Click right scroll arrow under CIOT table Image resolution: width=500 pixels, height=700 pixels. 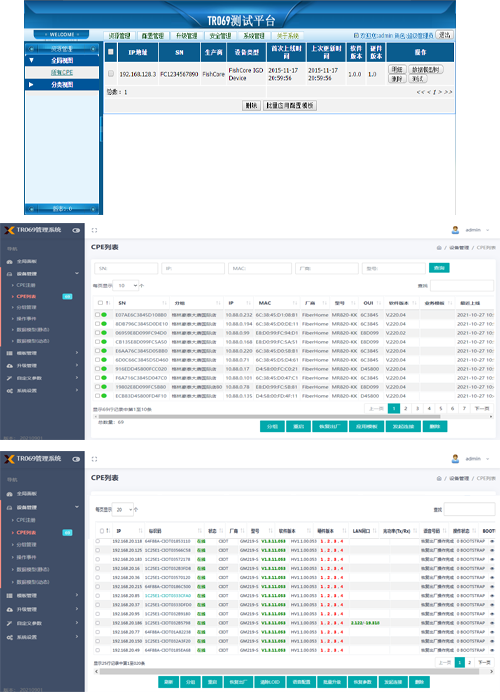click(492, 671)
